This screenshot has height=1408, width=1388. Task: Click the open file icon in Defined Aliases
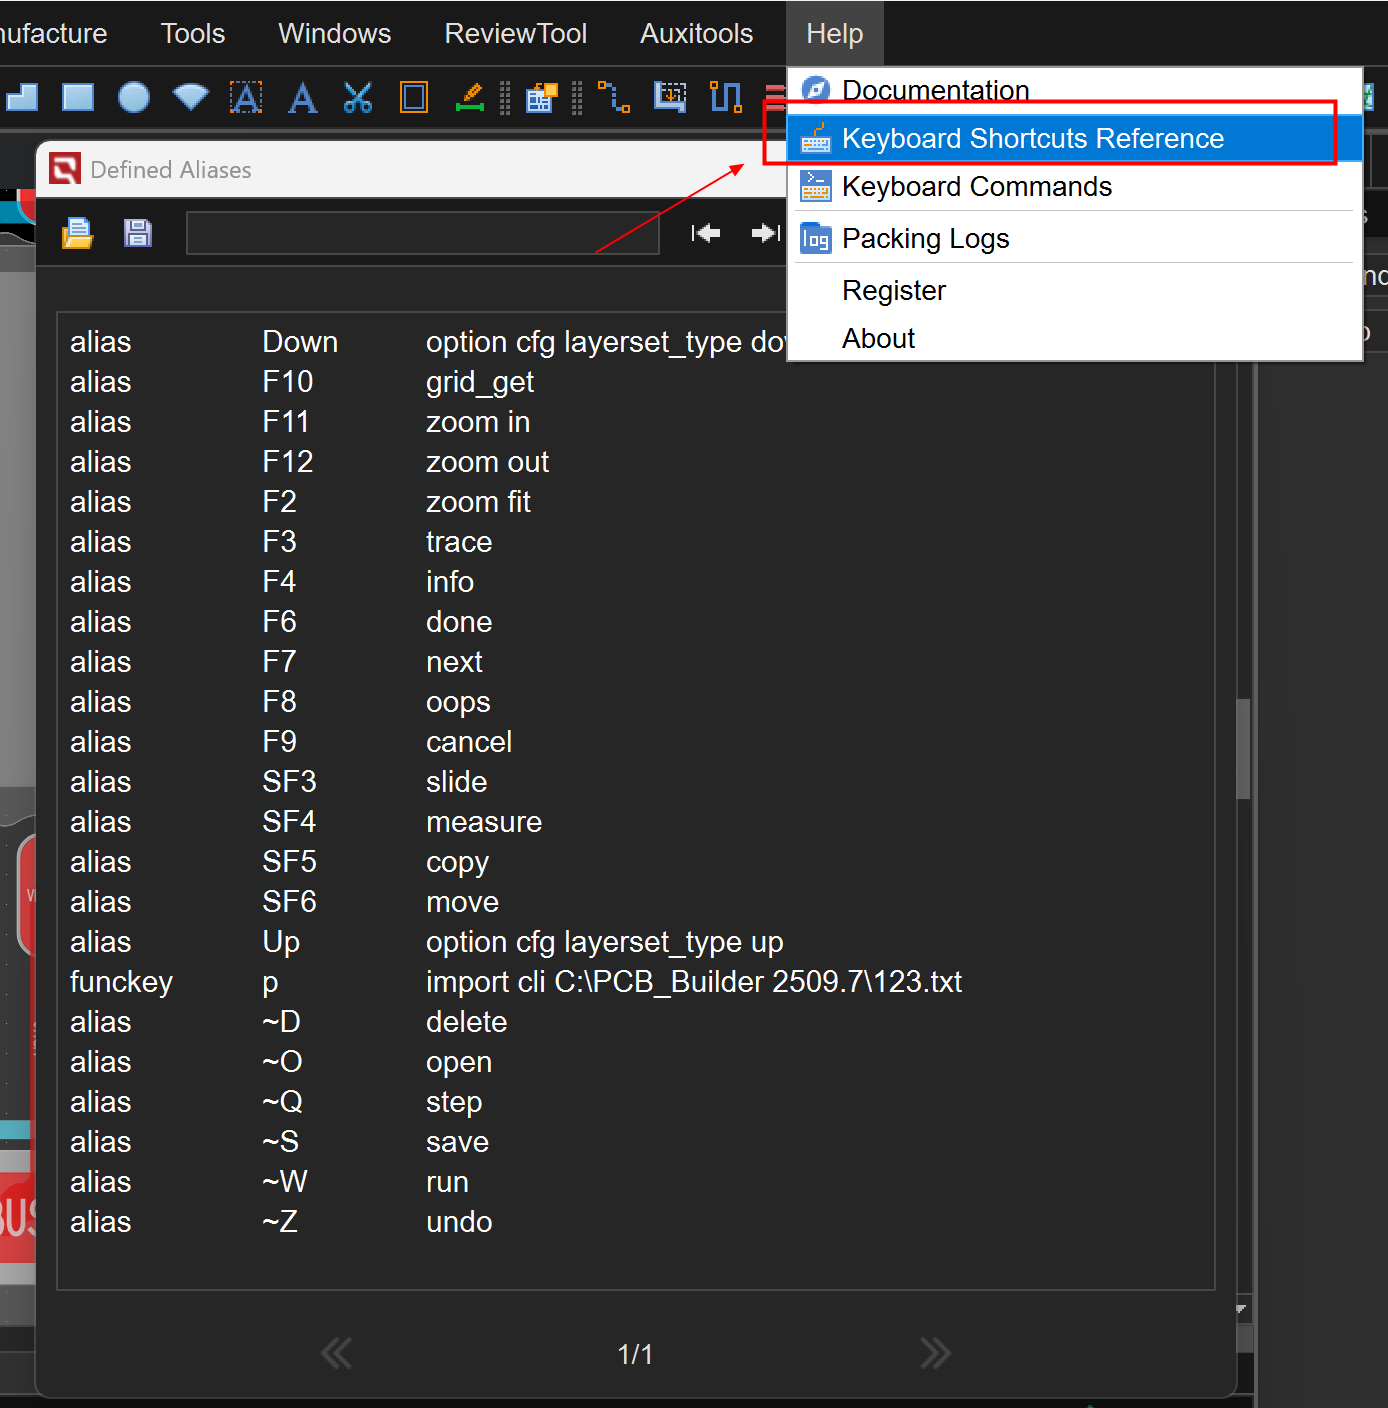coord(77,233)
